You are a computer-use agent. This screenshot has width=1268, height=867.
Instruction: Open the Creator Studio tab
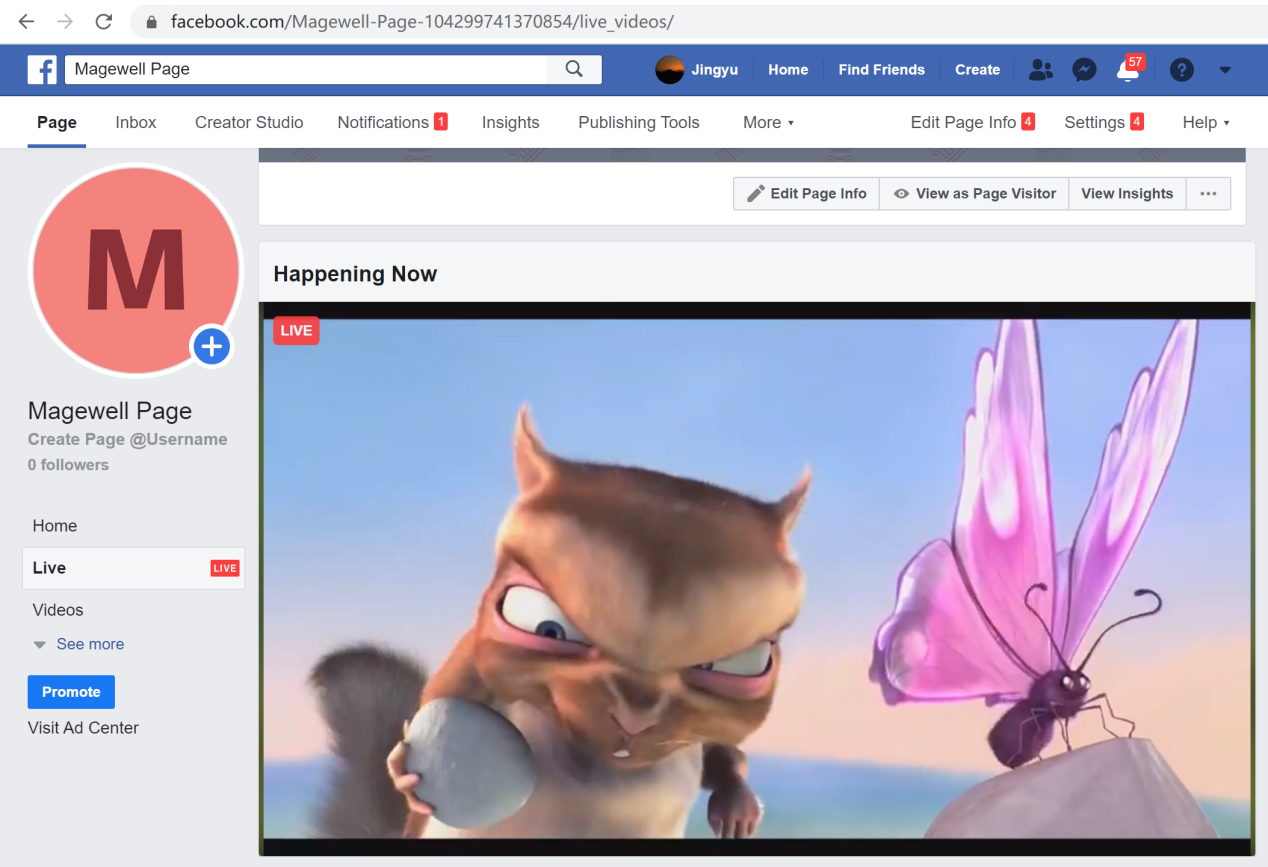click(249, 122)
